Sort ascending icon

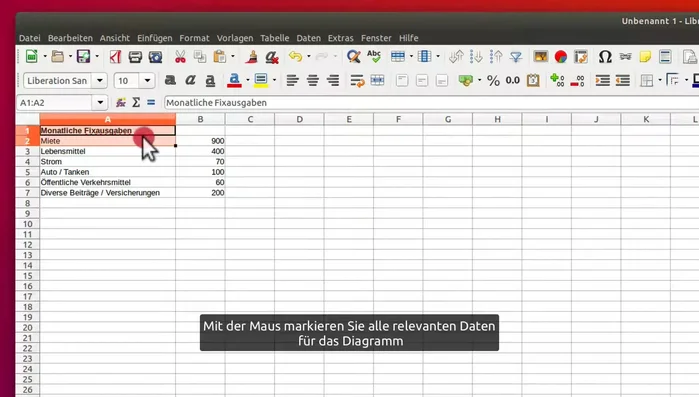pos(476,57)
